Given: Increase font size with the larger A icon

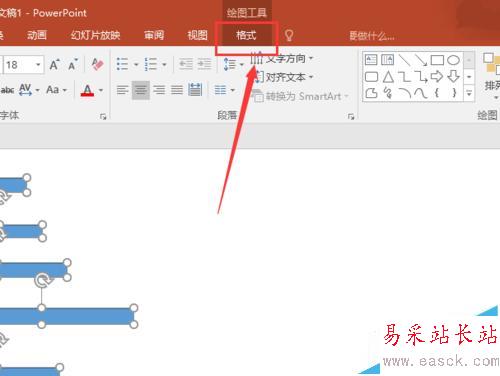Looking at the screenshot, I should tap(54, 64).
